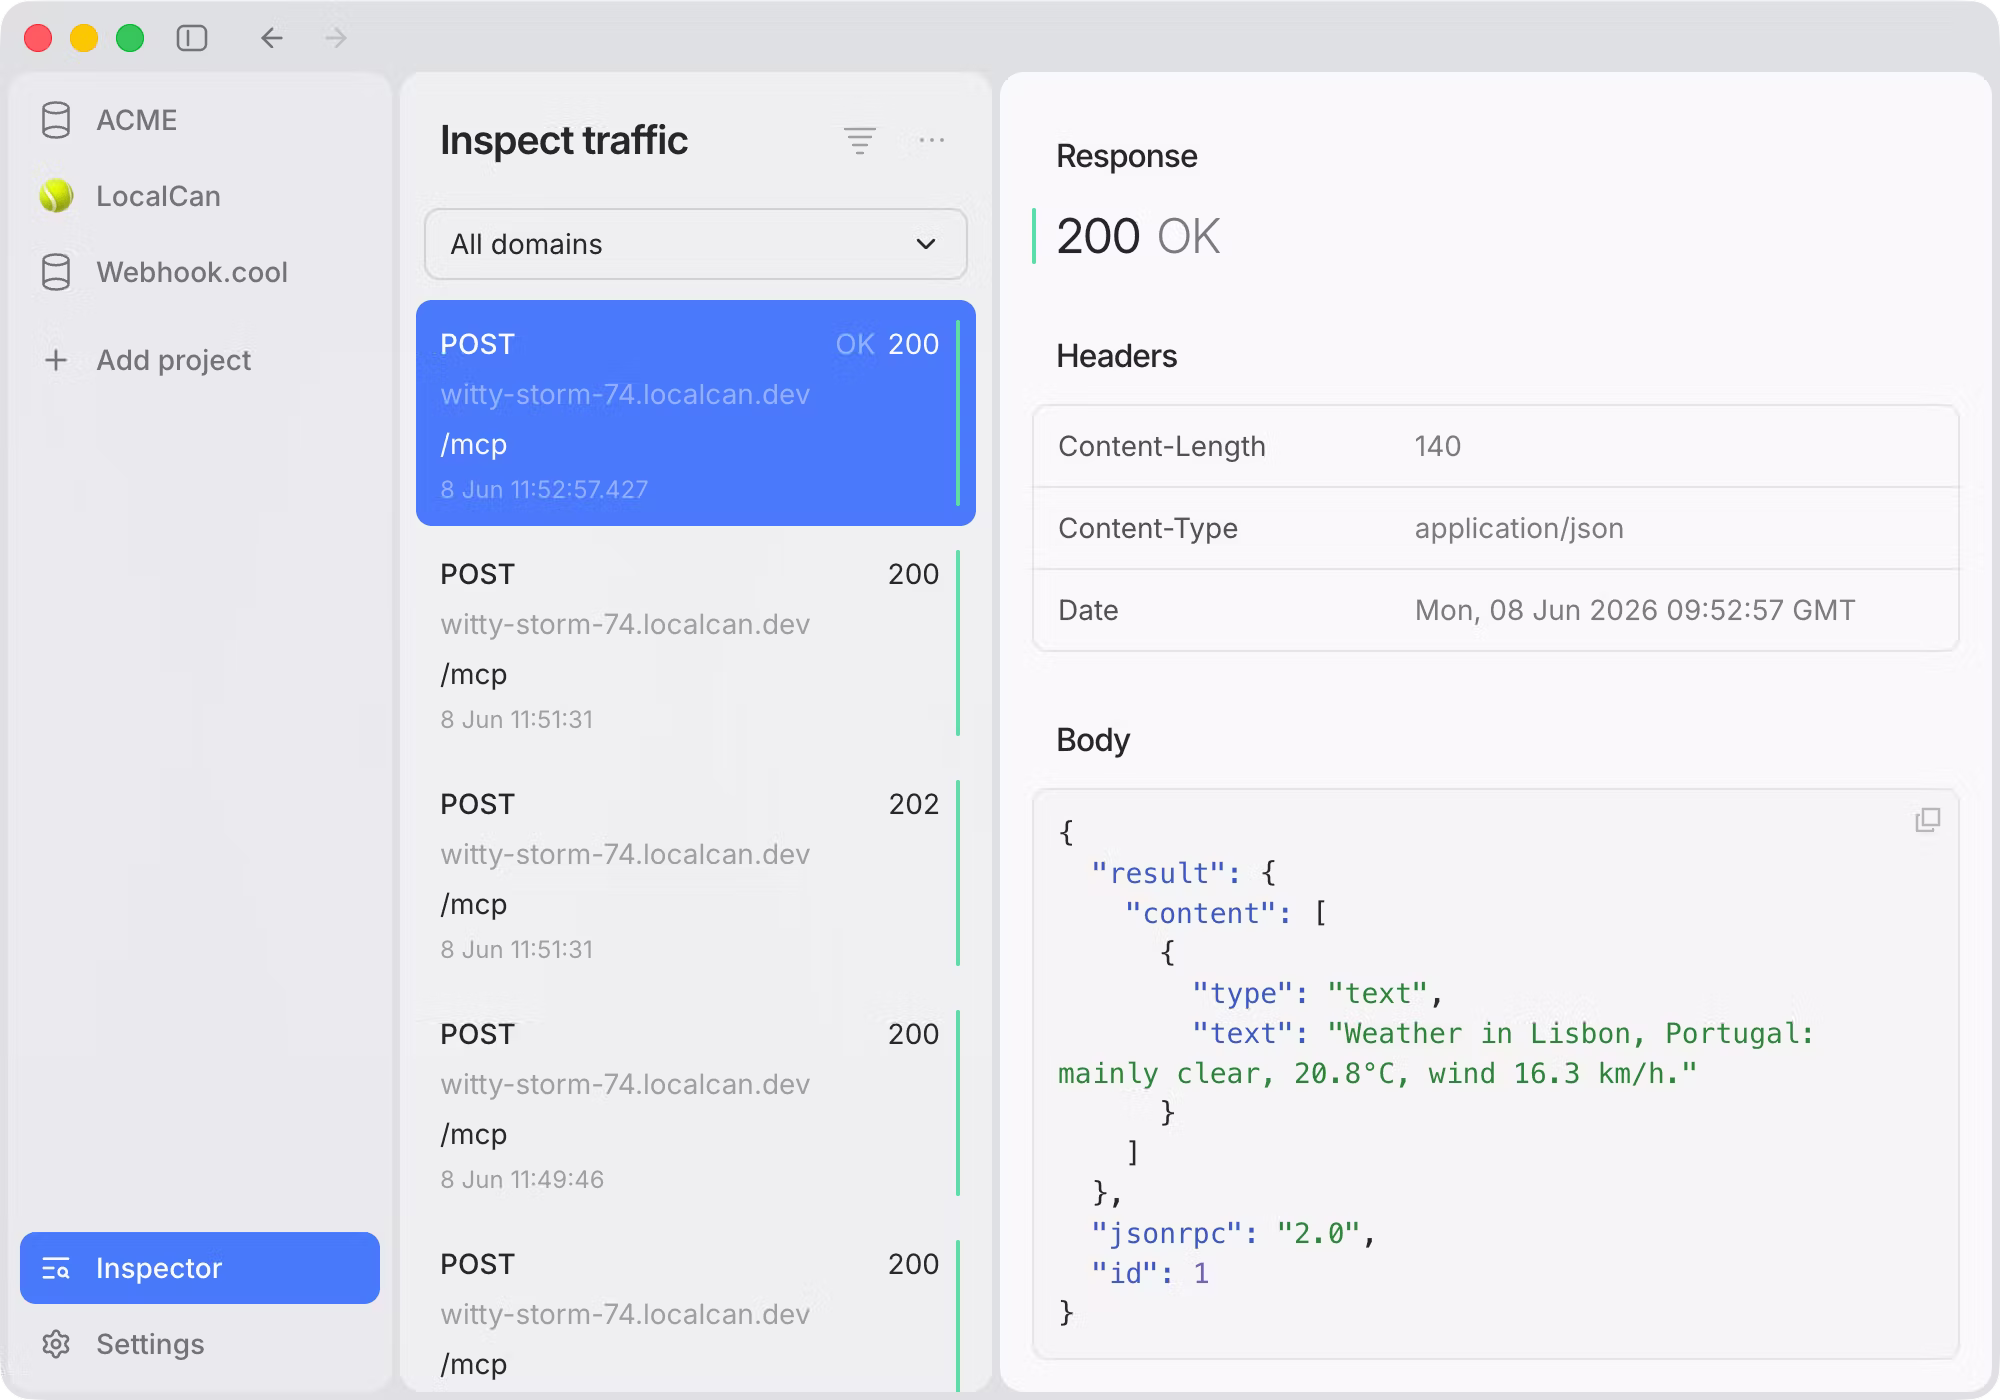Viewport: 2000px width, 1400px height.
Task: Click the Weather in Lisbon text value
Action: click(1436, 1053)
